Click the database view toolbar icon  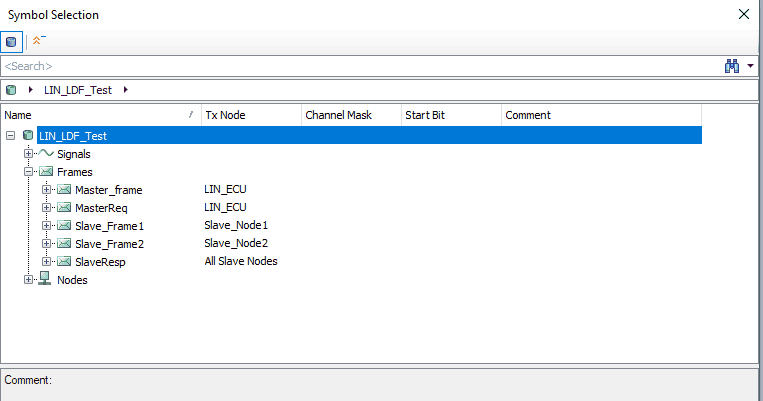point(11,42)
